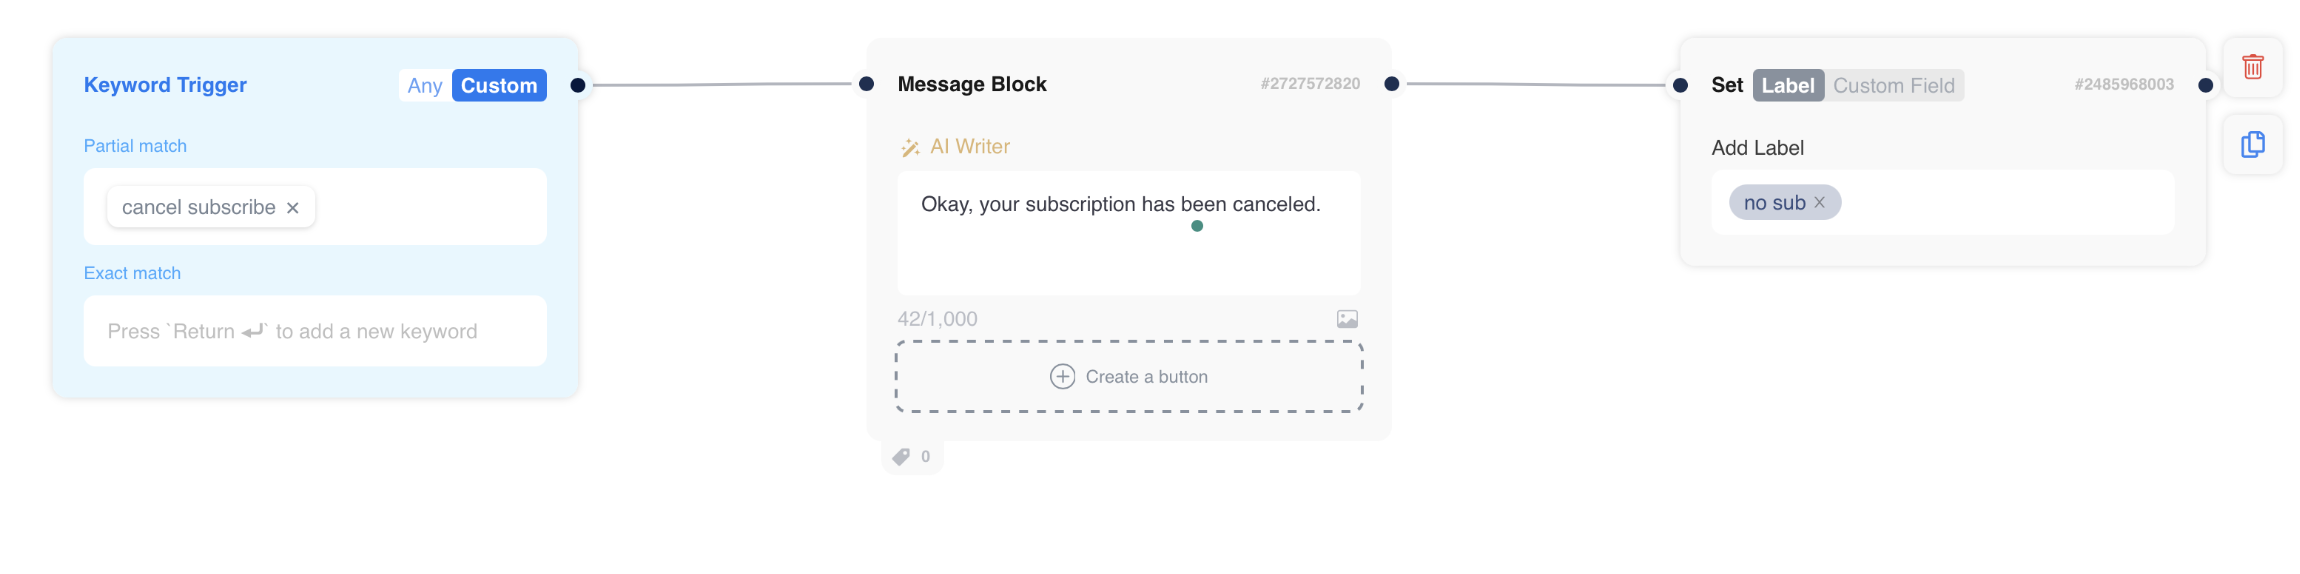Click the message text 'Okay, your subscription has been canceled.'
Screen dimensions: 2300x574
(1120, 205)
